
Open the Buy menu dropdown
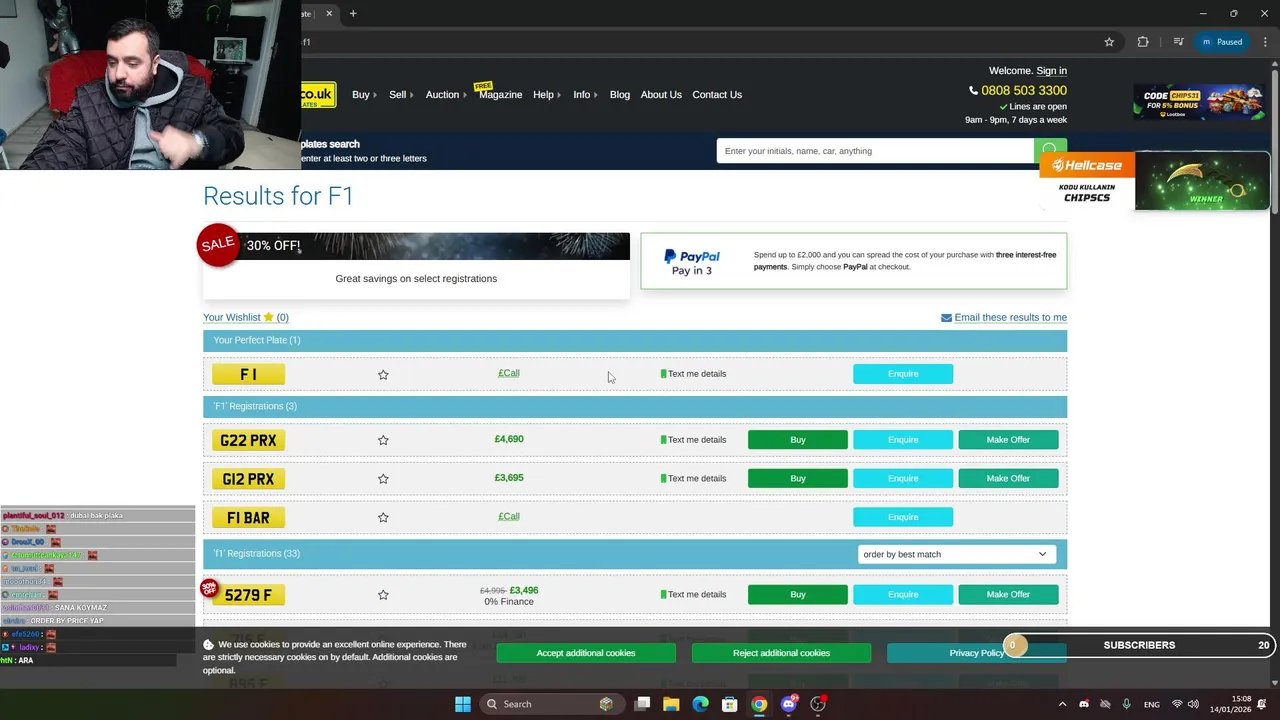point(364,95)
